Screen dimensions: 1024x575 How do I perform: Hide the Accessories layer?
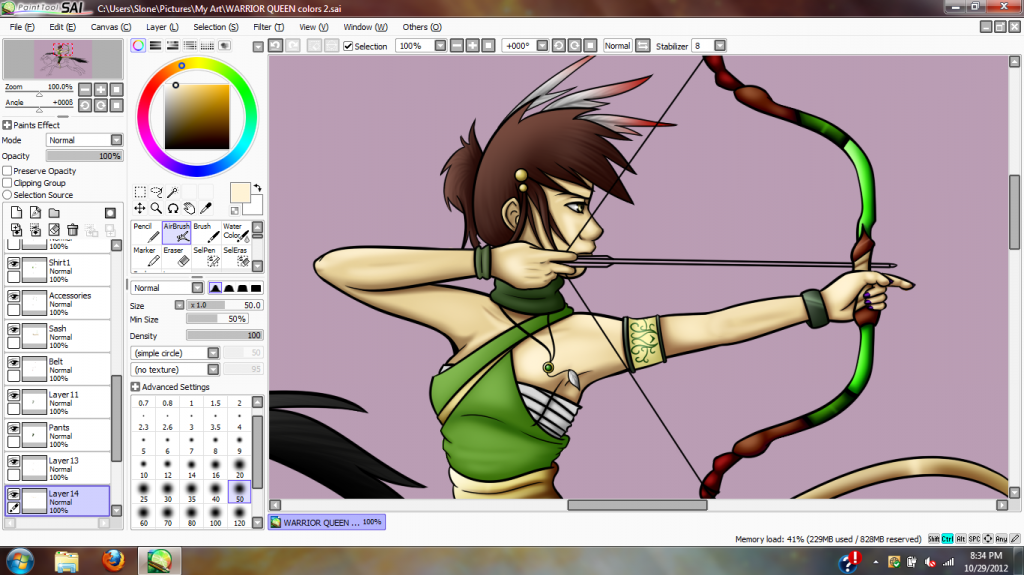[x=13, y=296]
